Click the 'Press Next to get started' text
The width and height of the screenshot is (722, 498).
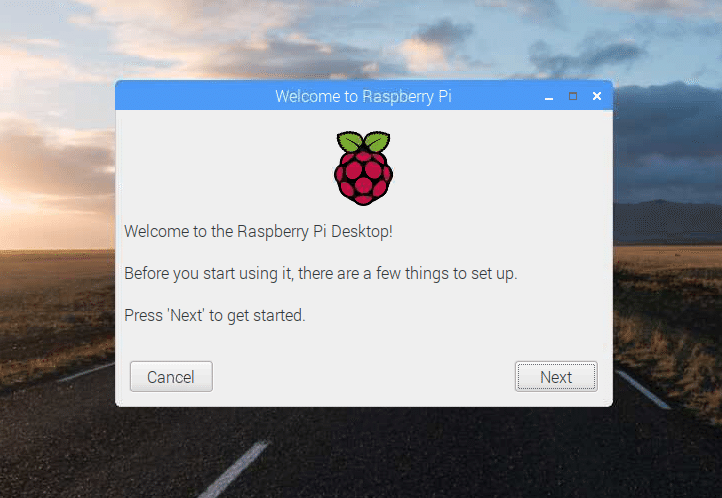click(x=215, y=316)
